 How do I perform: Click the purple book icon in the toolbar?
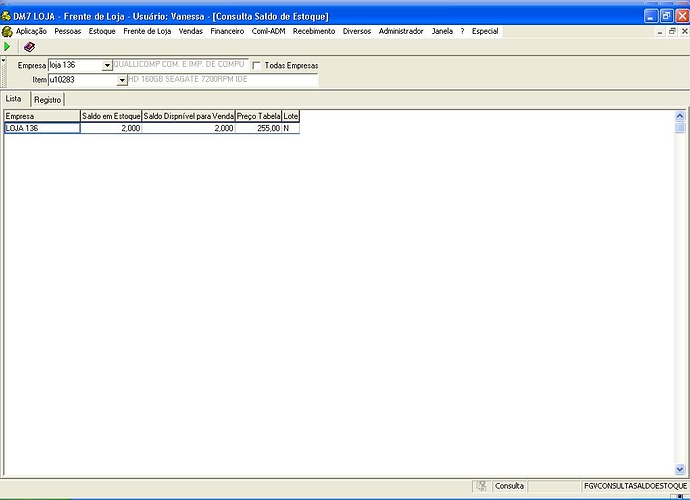click(x=29, y=47)
